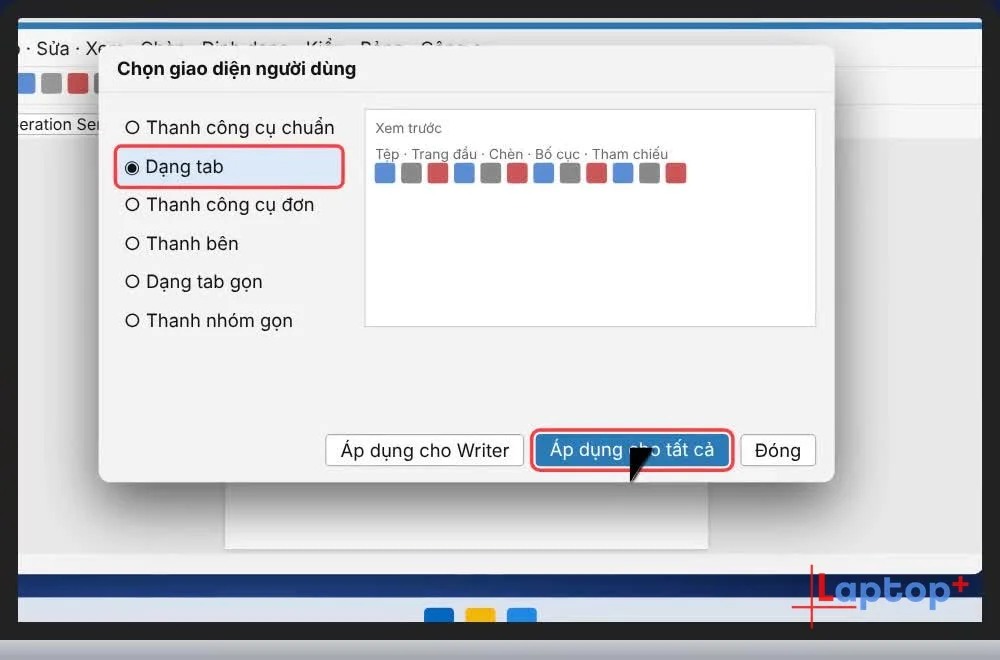Click the "Chọn giao diện người dùng" dialog title
The height and width of the screenshot is (660, 1000).
[x=237, y=69]
